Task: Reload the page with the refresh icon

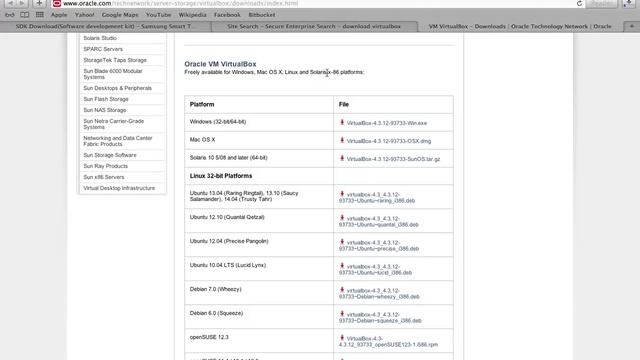Action: coord(579,3)
